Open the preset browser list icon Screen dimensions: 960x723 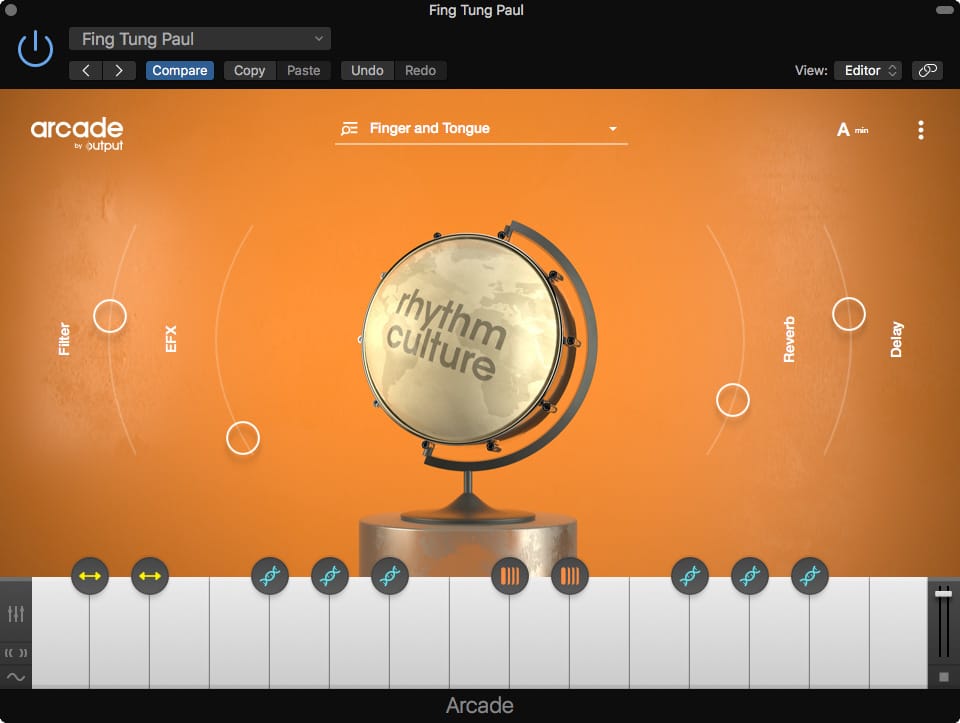[x=349, y=129]
